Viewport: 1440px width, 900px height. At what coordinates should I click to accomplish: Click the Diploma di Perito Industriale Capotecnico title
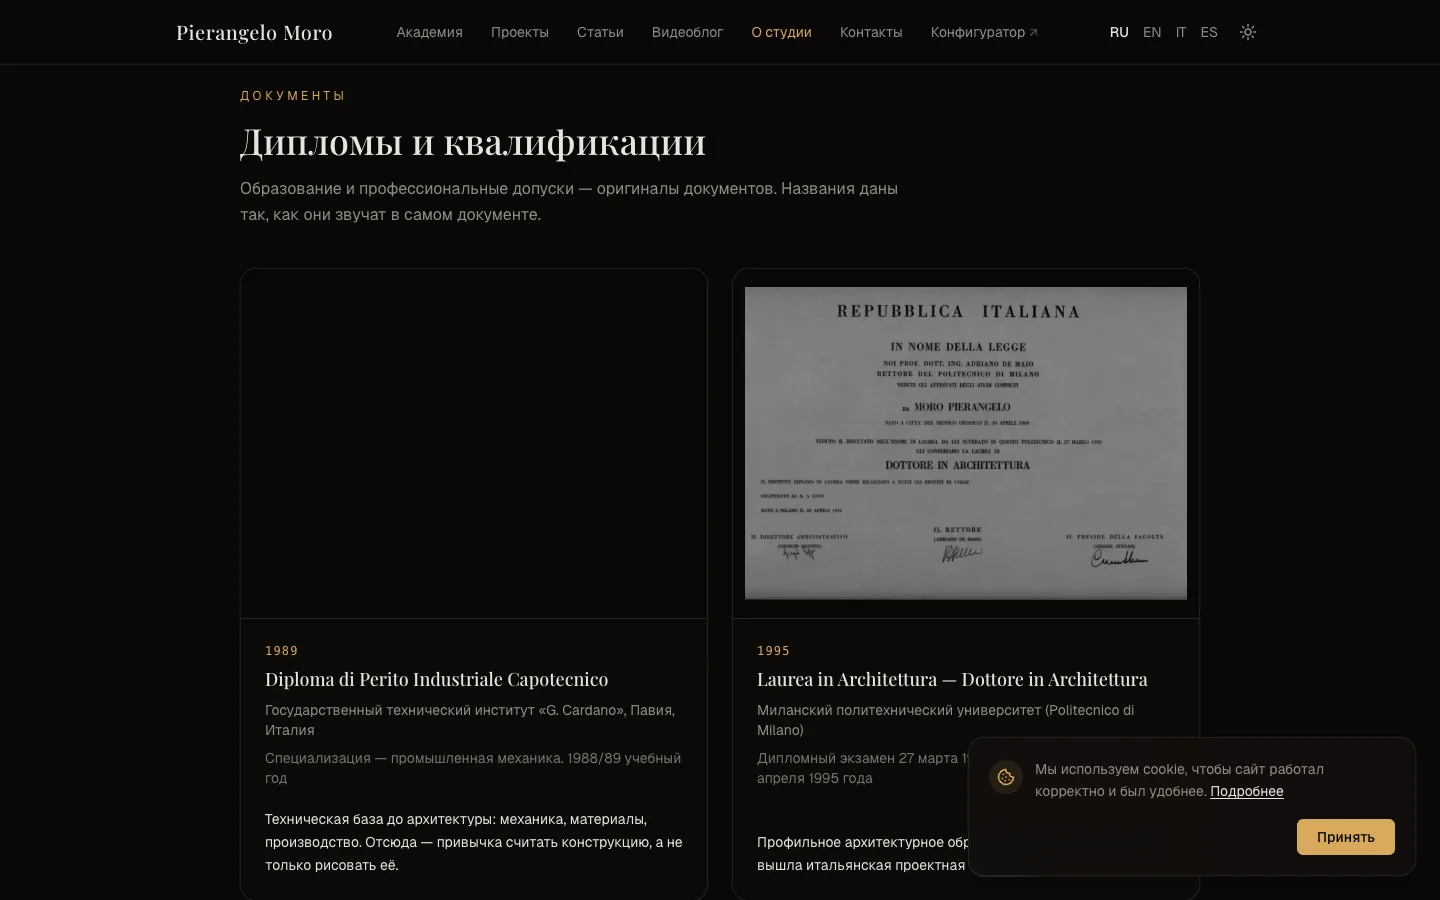click(x=436, y=679)
